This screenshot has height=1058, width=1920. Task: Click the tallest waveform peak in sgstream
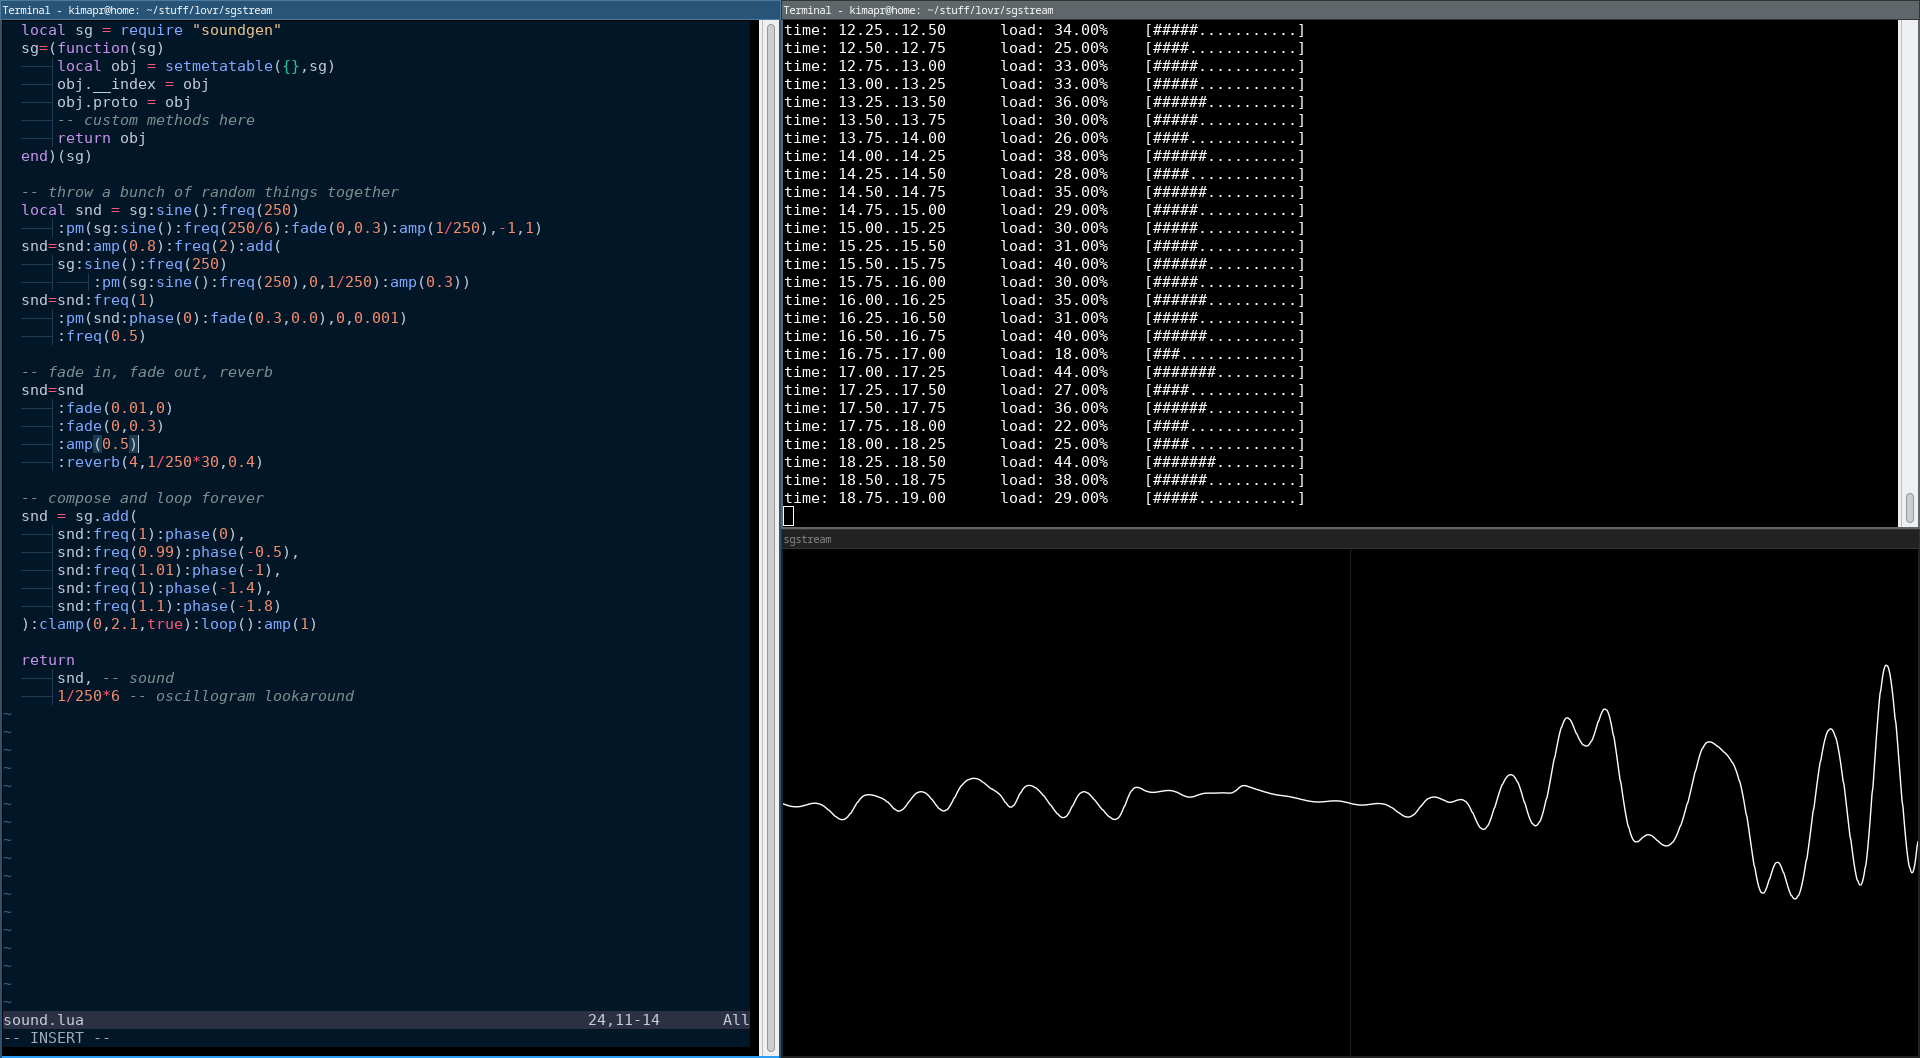1886,669
